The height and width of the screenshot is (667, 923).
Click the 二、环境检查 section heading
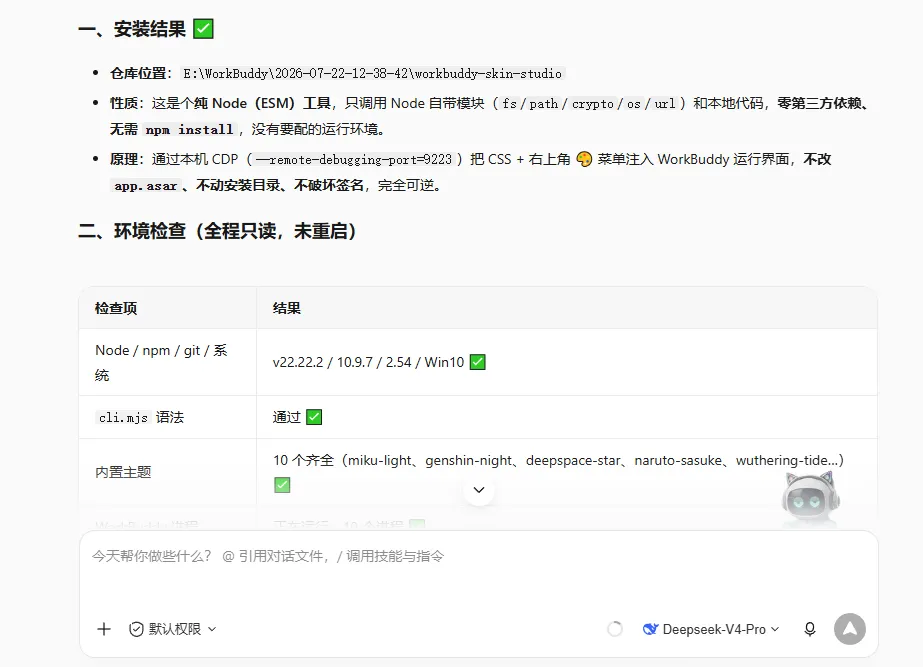point(217,231)
